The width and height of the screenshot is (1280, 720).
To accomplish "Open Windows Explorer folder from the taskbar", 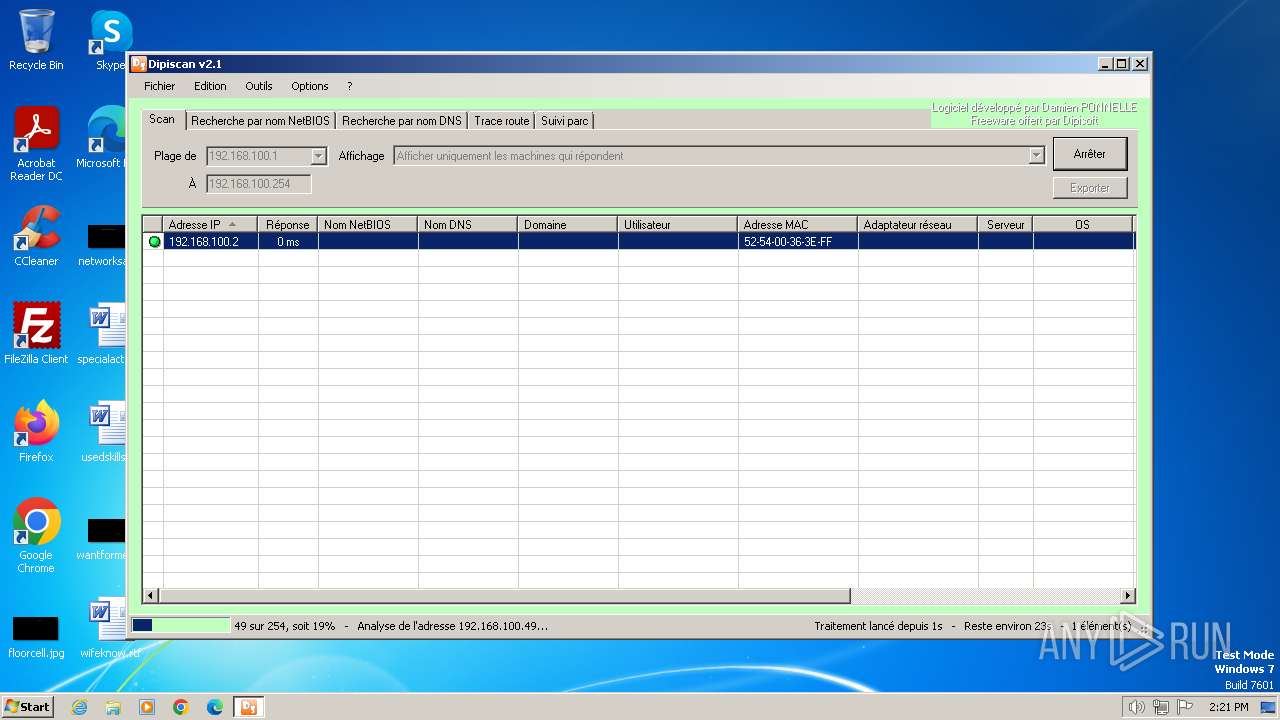I will [113, 707].
